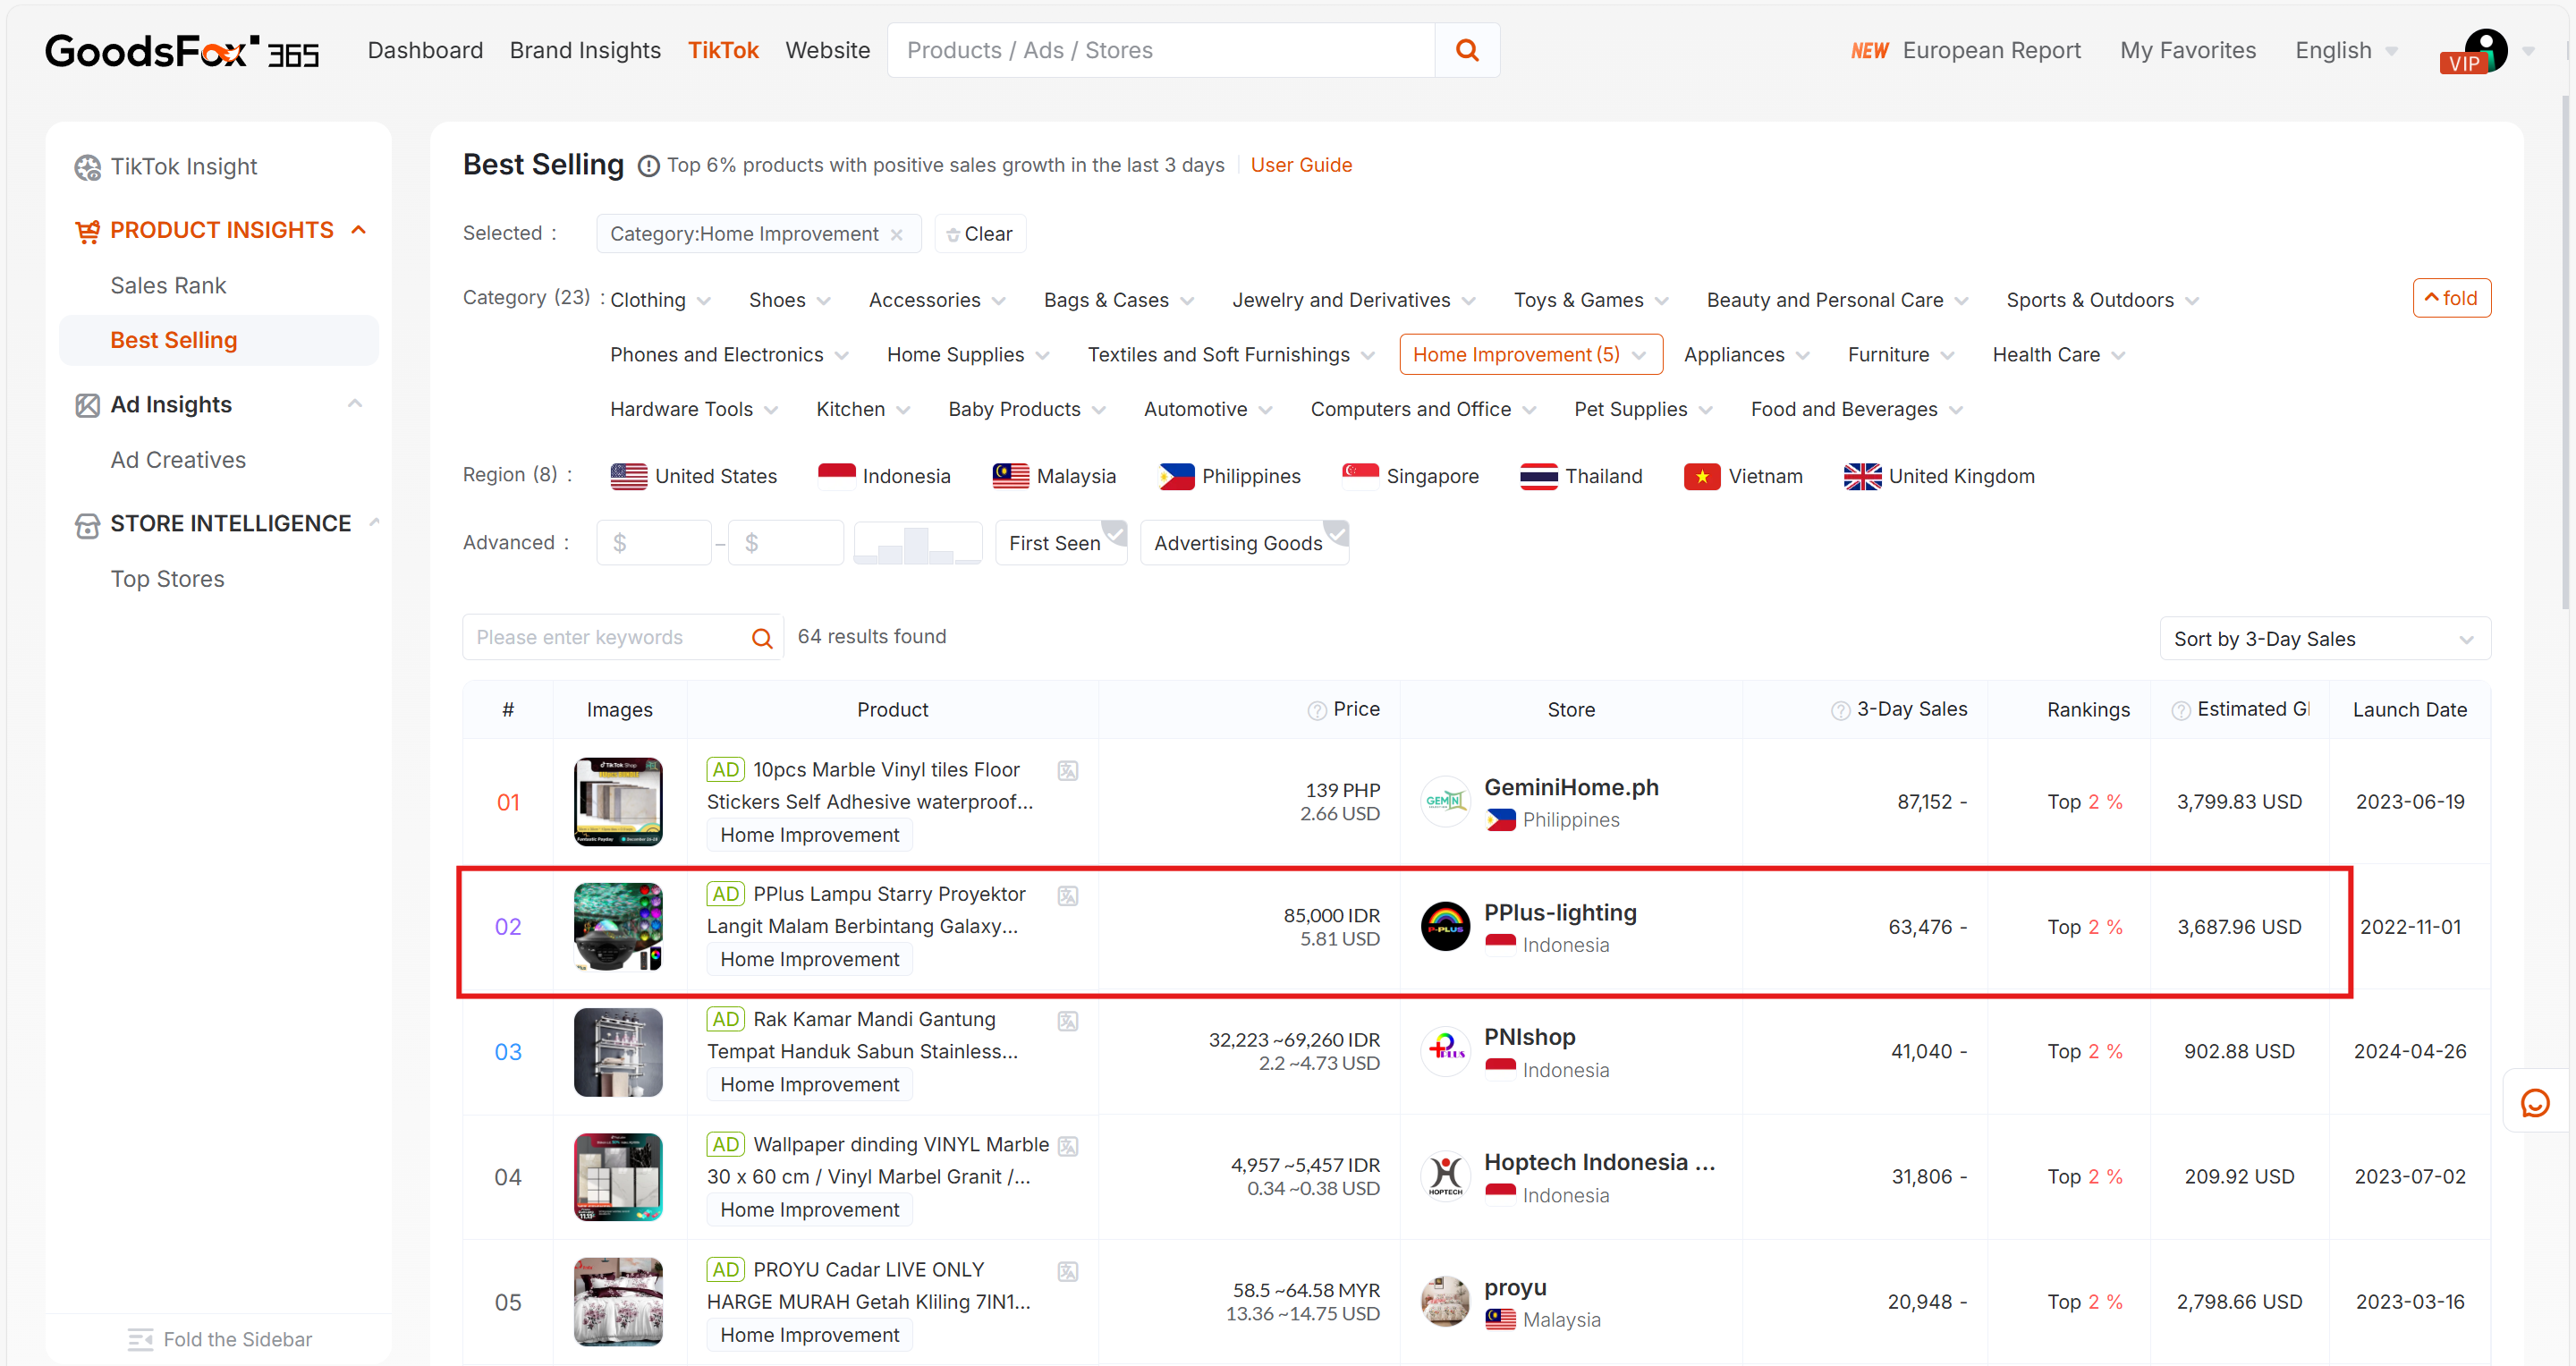This screenshot has width=2576, height=1366.
Task: Click the Price column help icon
Action: point(1317,710)
